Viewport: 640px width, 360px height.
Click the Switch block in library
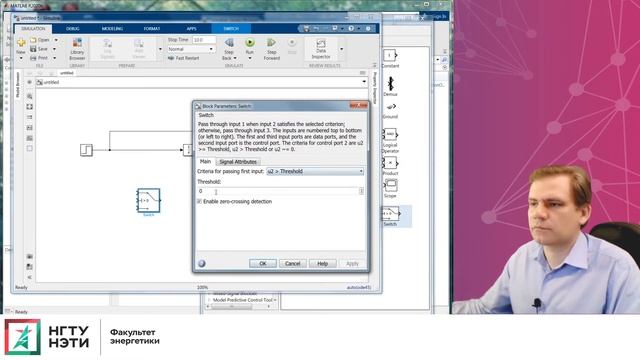(390, 213)
